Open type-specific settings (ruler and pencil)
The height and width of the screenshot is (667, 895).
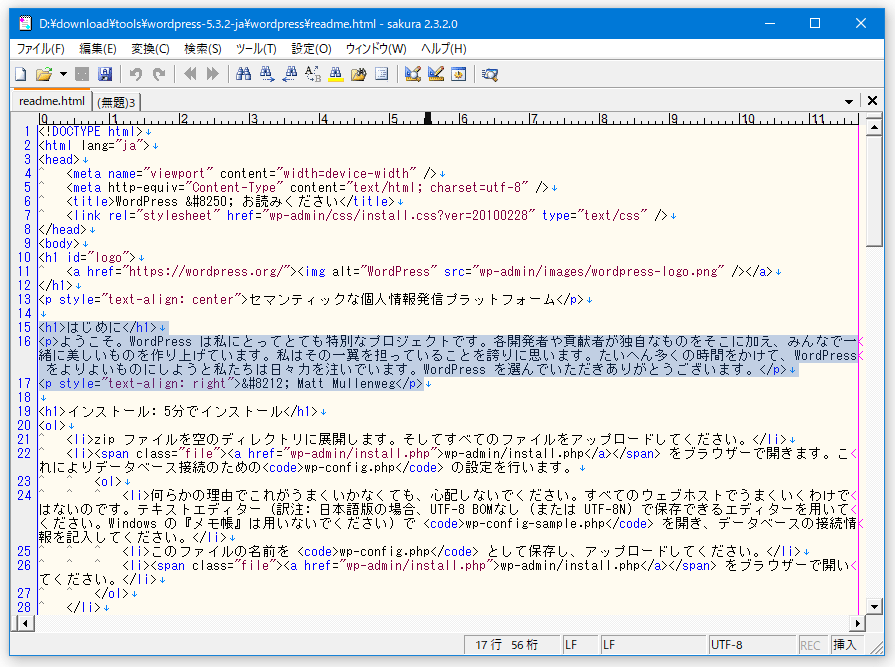[x=436, y=74]
